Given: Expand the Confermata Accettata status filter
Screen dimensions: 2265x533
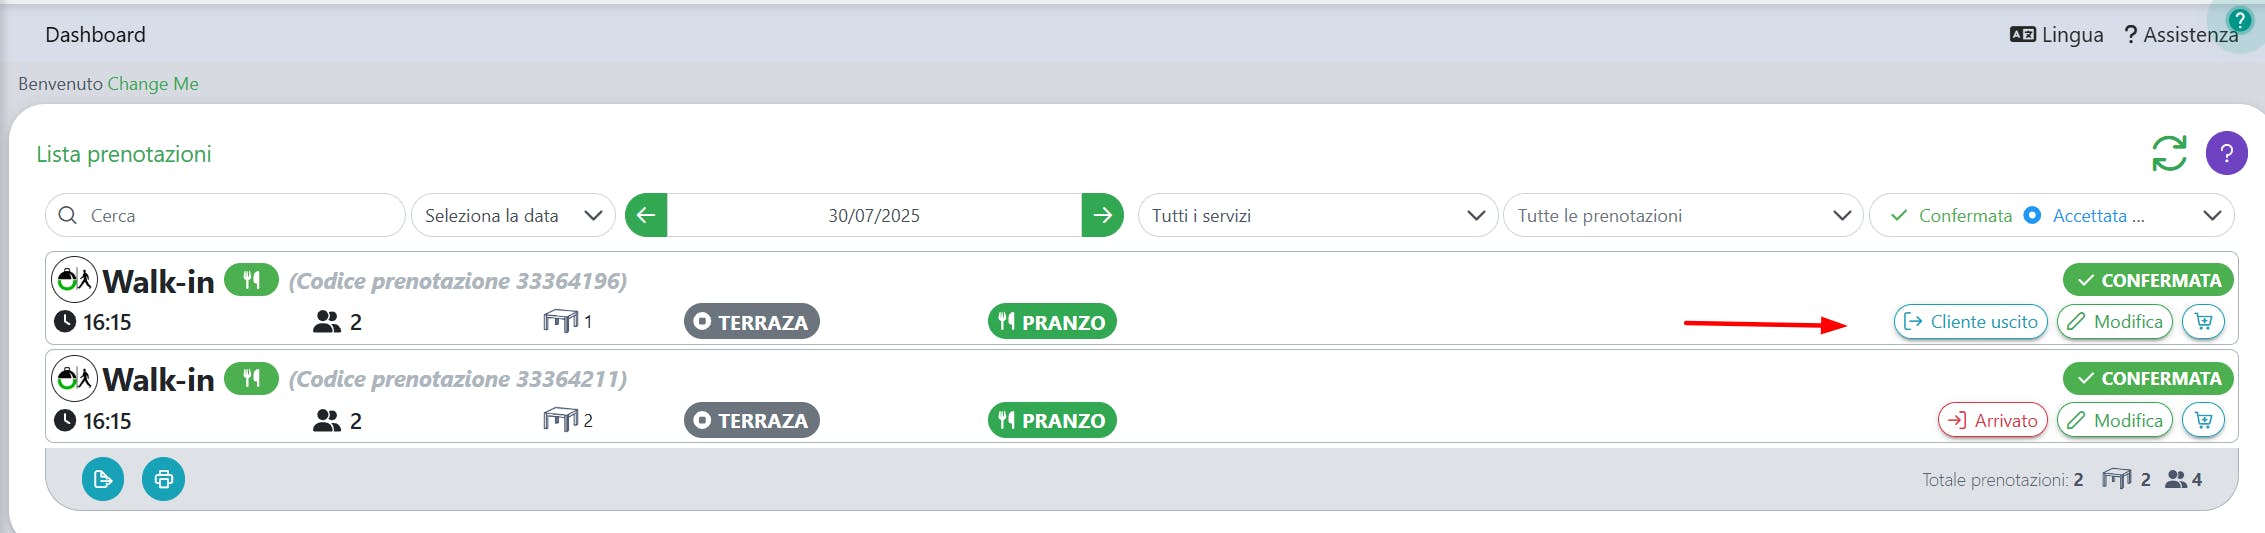Looking at the screenshot, I should (x=2051, y=215).
